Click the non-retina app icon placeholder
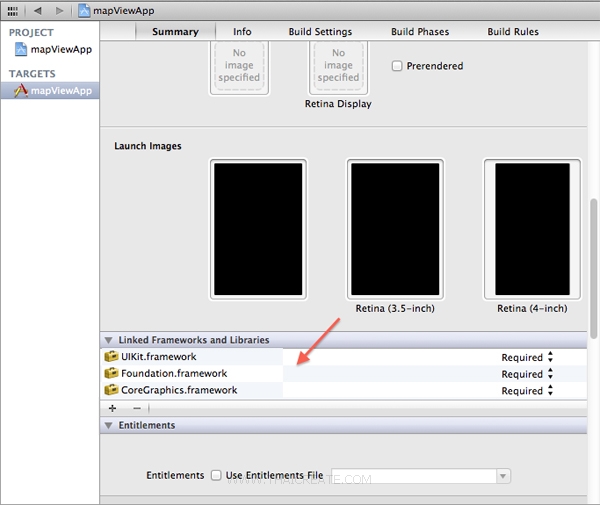This screenshot has width=600, height=505. pos(239,67)
